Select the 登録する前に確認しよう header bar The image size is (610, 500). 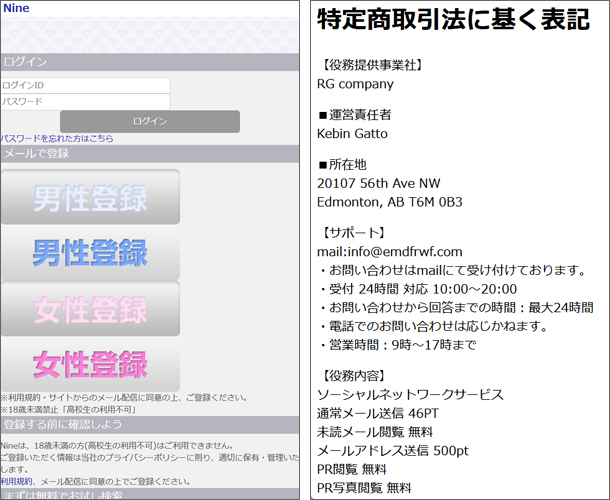point(150,424)
